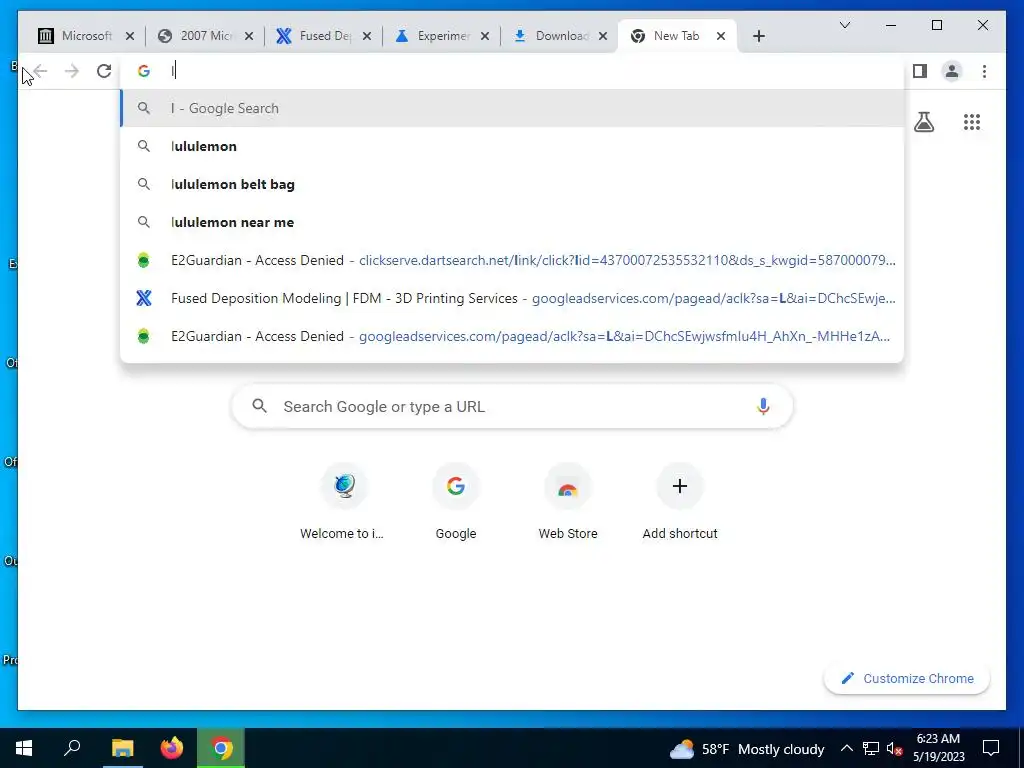Pick the 'lululemon belt bag' suggestion

(512, 184)
